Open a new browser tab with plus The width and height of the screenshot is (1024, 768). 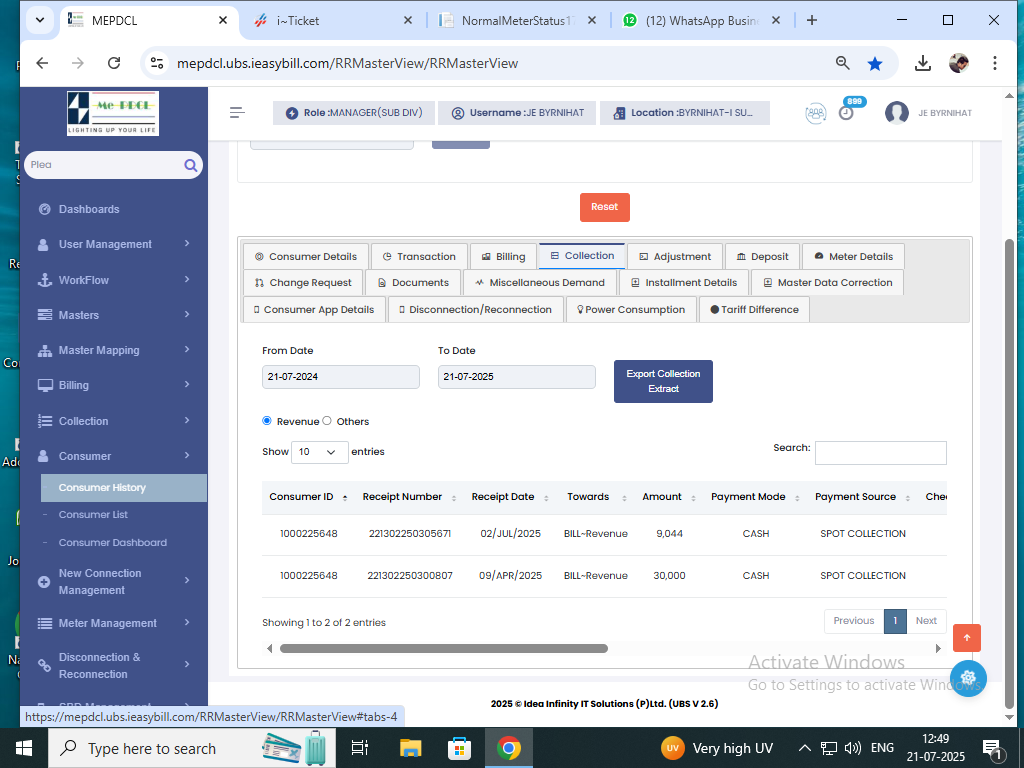click(x=812, y=20)
